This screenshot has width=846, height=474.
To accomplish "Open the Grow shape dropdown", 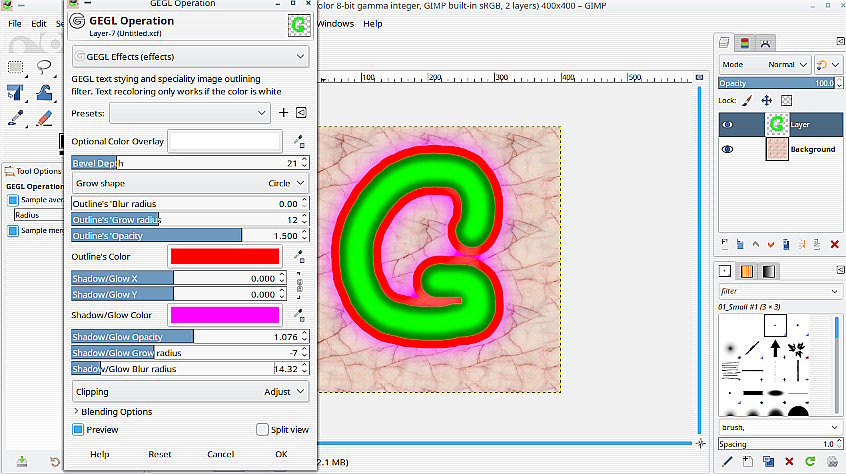I will click(190, 183).
